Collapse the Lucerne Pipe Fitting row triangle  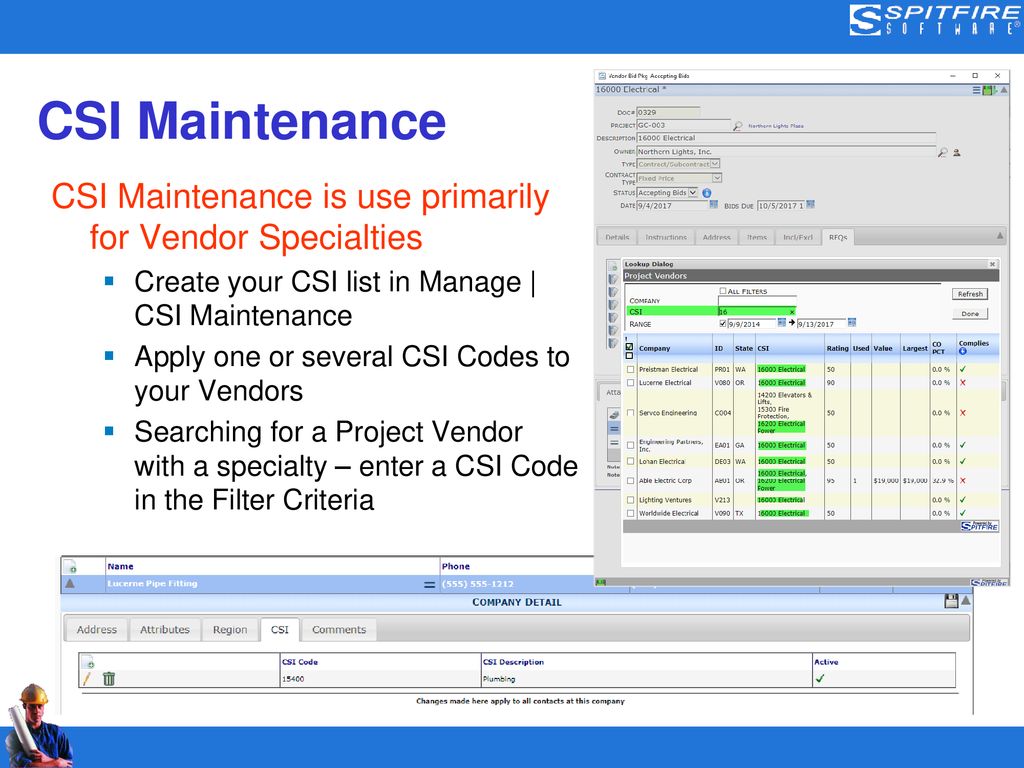[70, 584]
